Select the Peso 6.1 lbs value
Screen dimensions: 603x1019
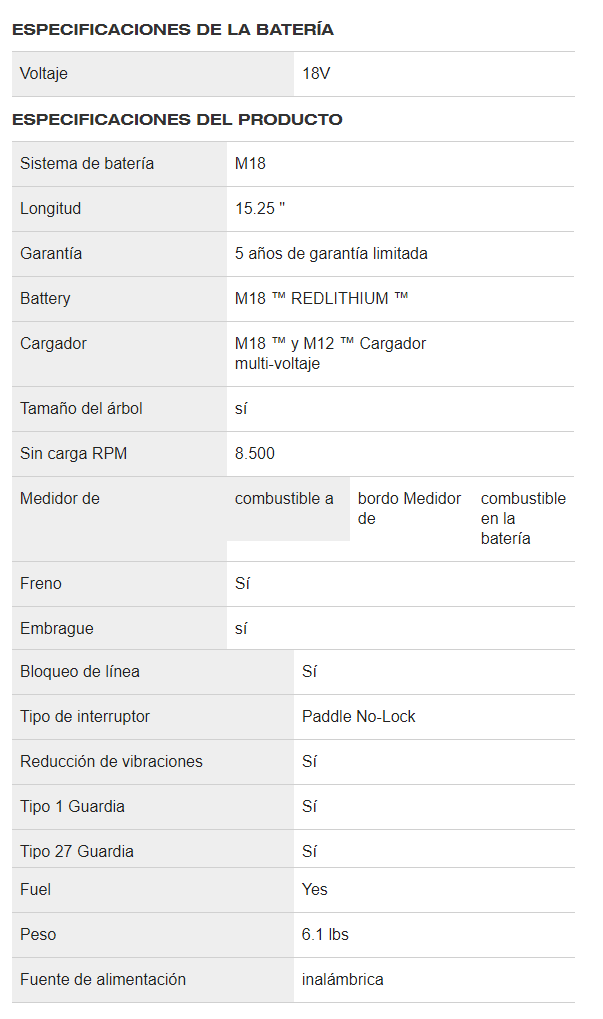(x=325, y=935)
